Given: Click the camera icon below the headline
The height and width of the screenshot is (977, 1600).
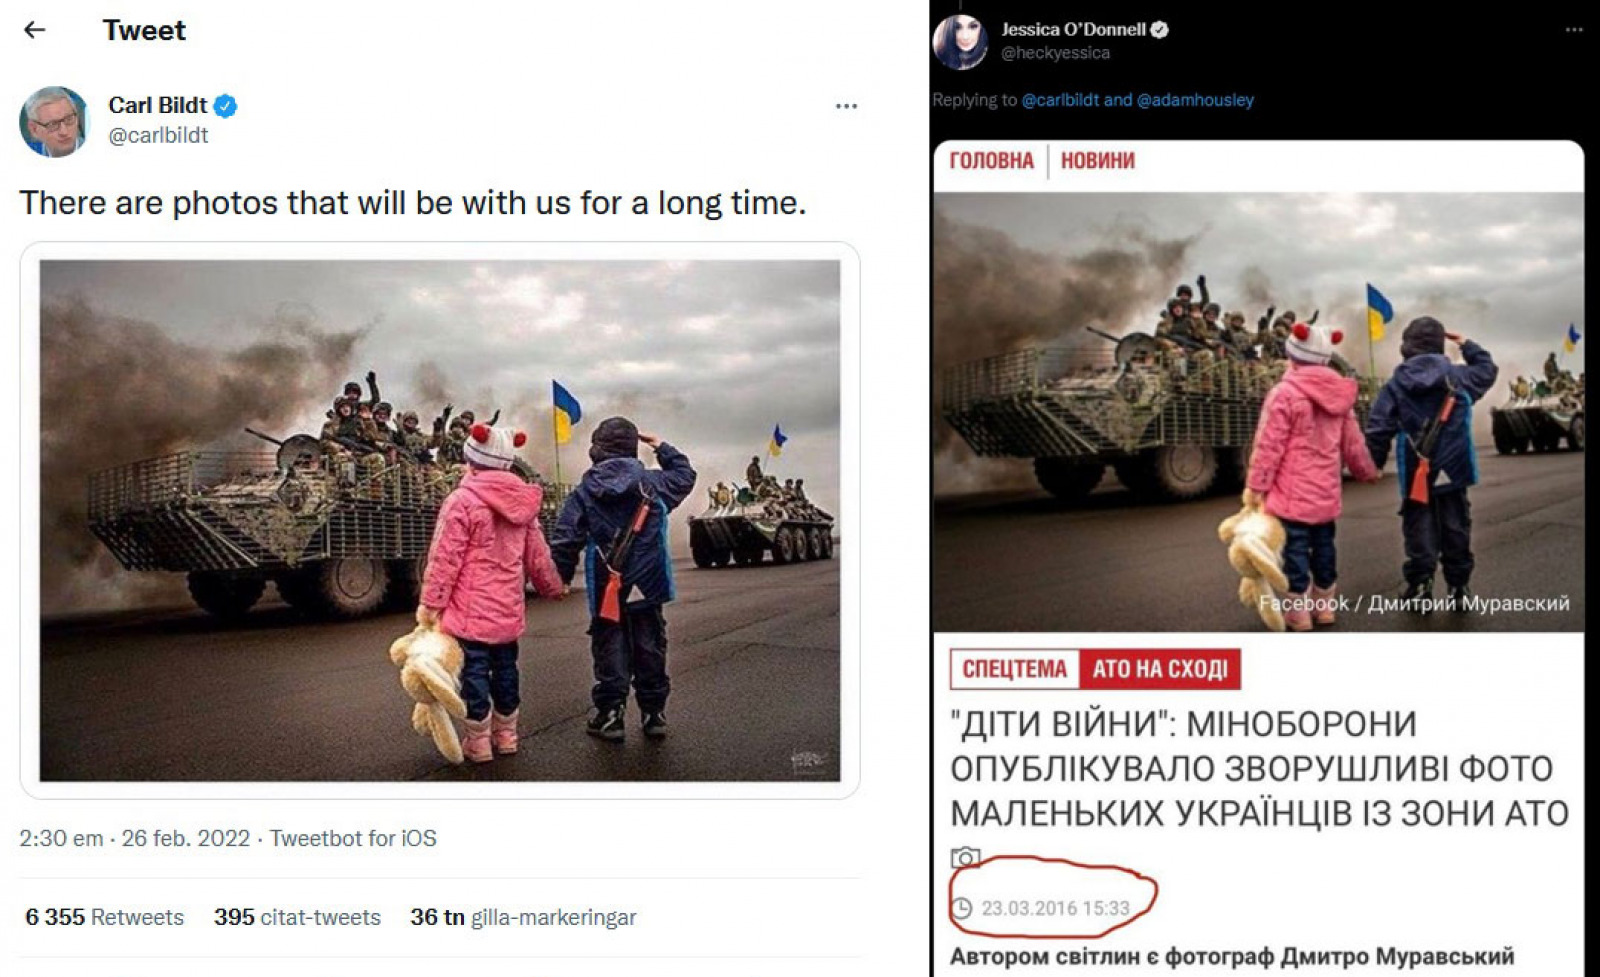Looking at the screenshot, I should pos(965,857).
